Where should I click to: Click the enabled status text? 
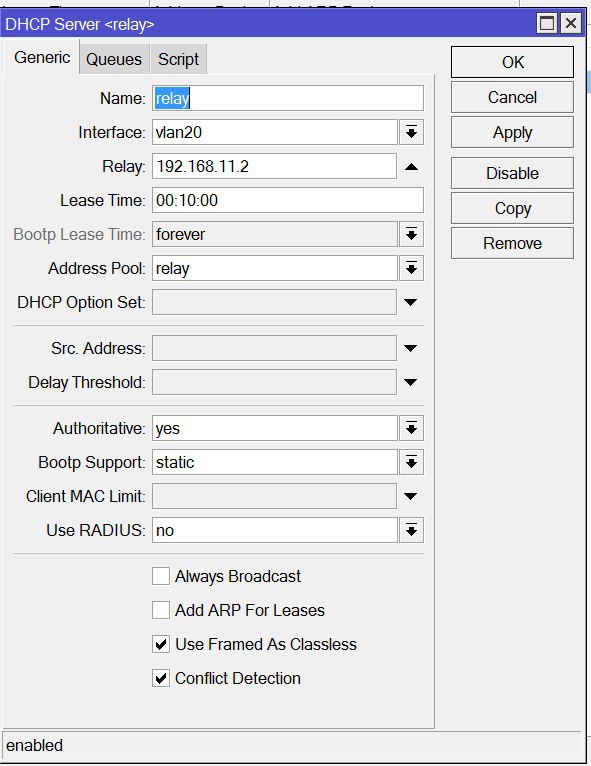pos(34,745)
